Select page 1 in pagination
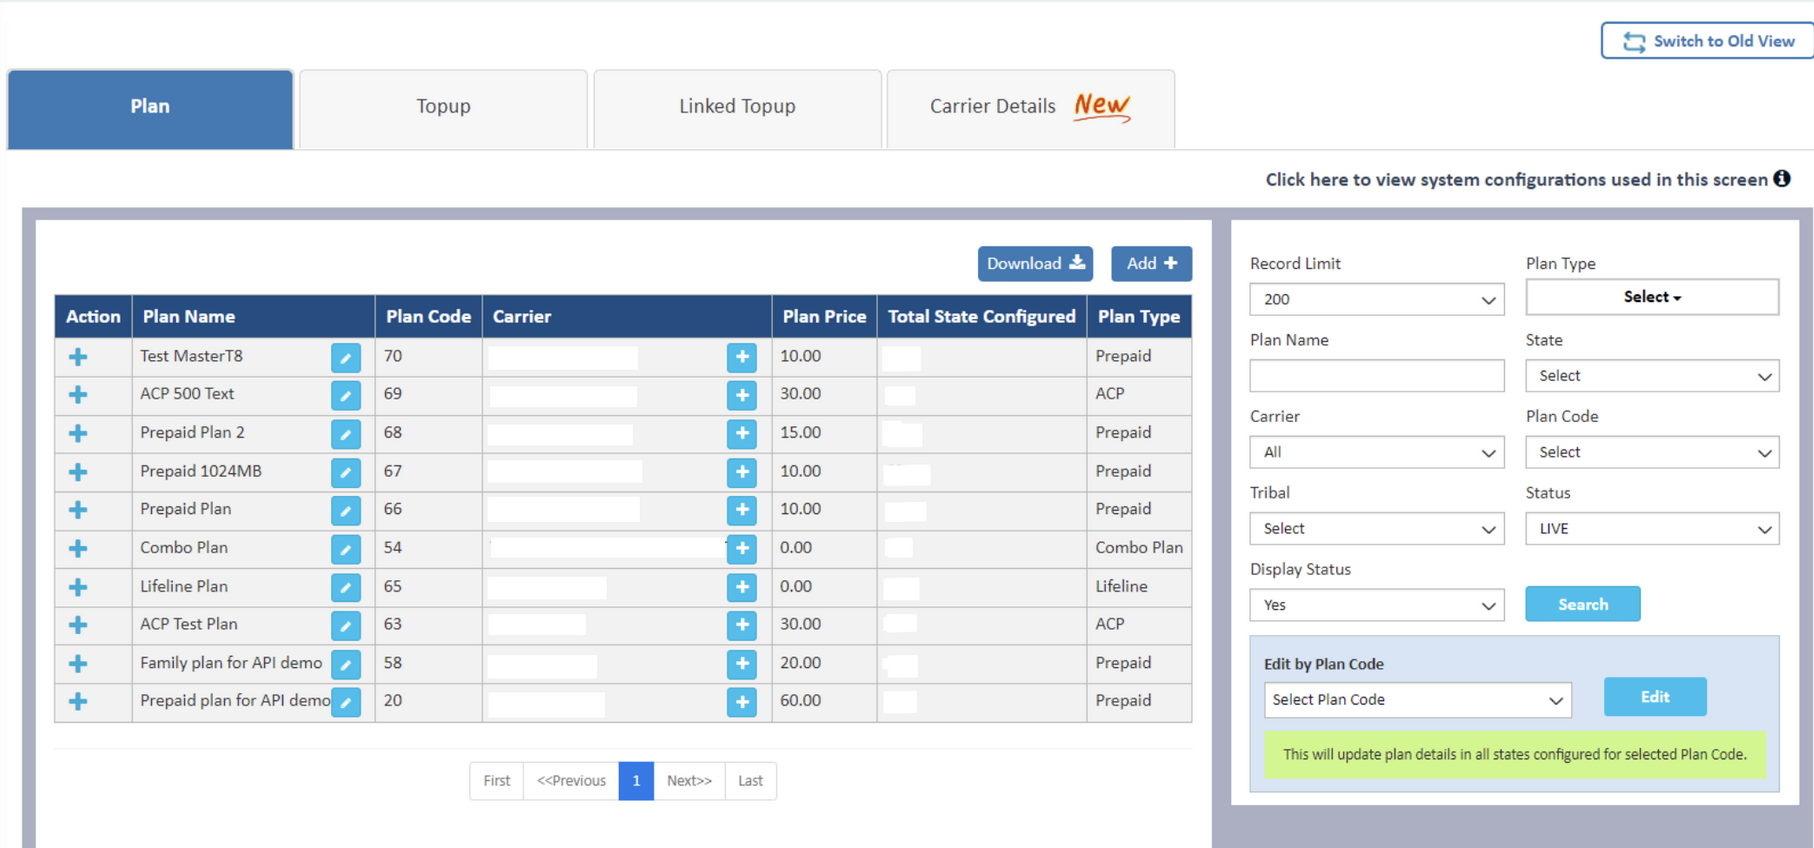This screenshot has height=848, width=1814. 636,781
